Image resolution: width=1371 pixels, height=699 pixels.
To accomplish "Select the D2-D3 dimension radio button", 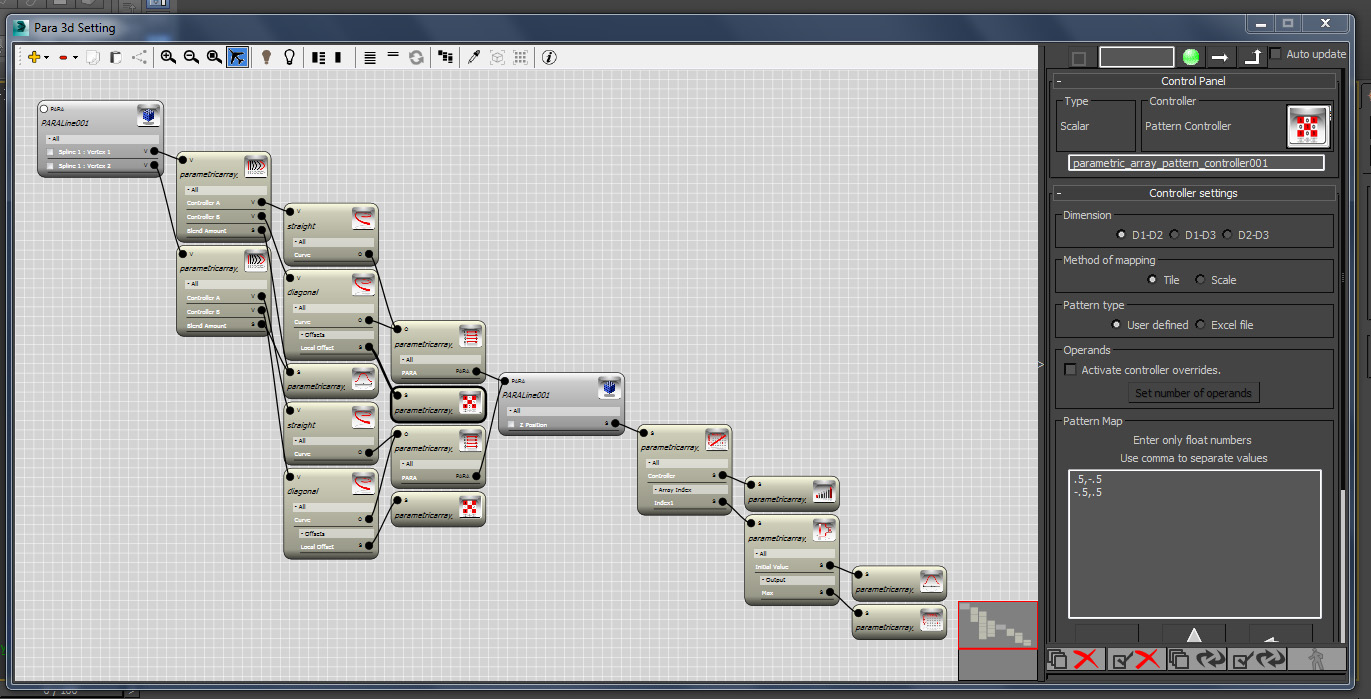I will tap(1227, 235).
